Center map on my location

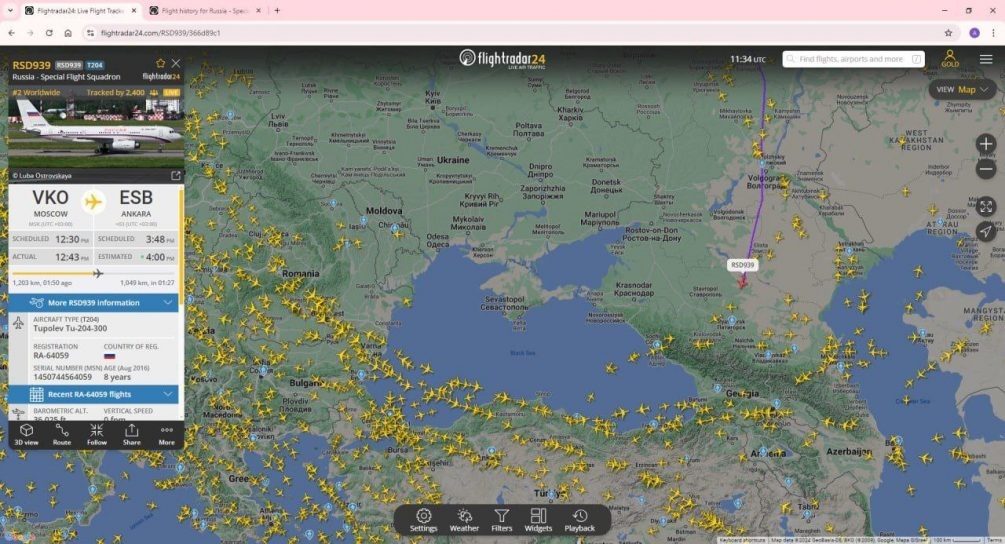coord(986,231)
